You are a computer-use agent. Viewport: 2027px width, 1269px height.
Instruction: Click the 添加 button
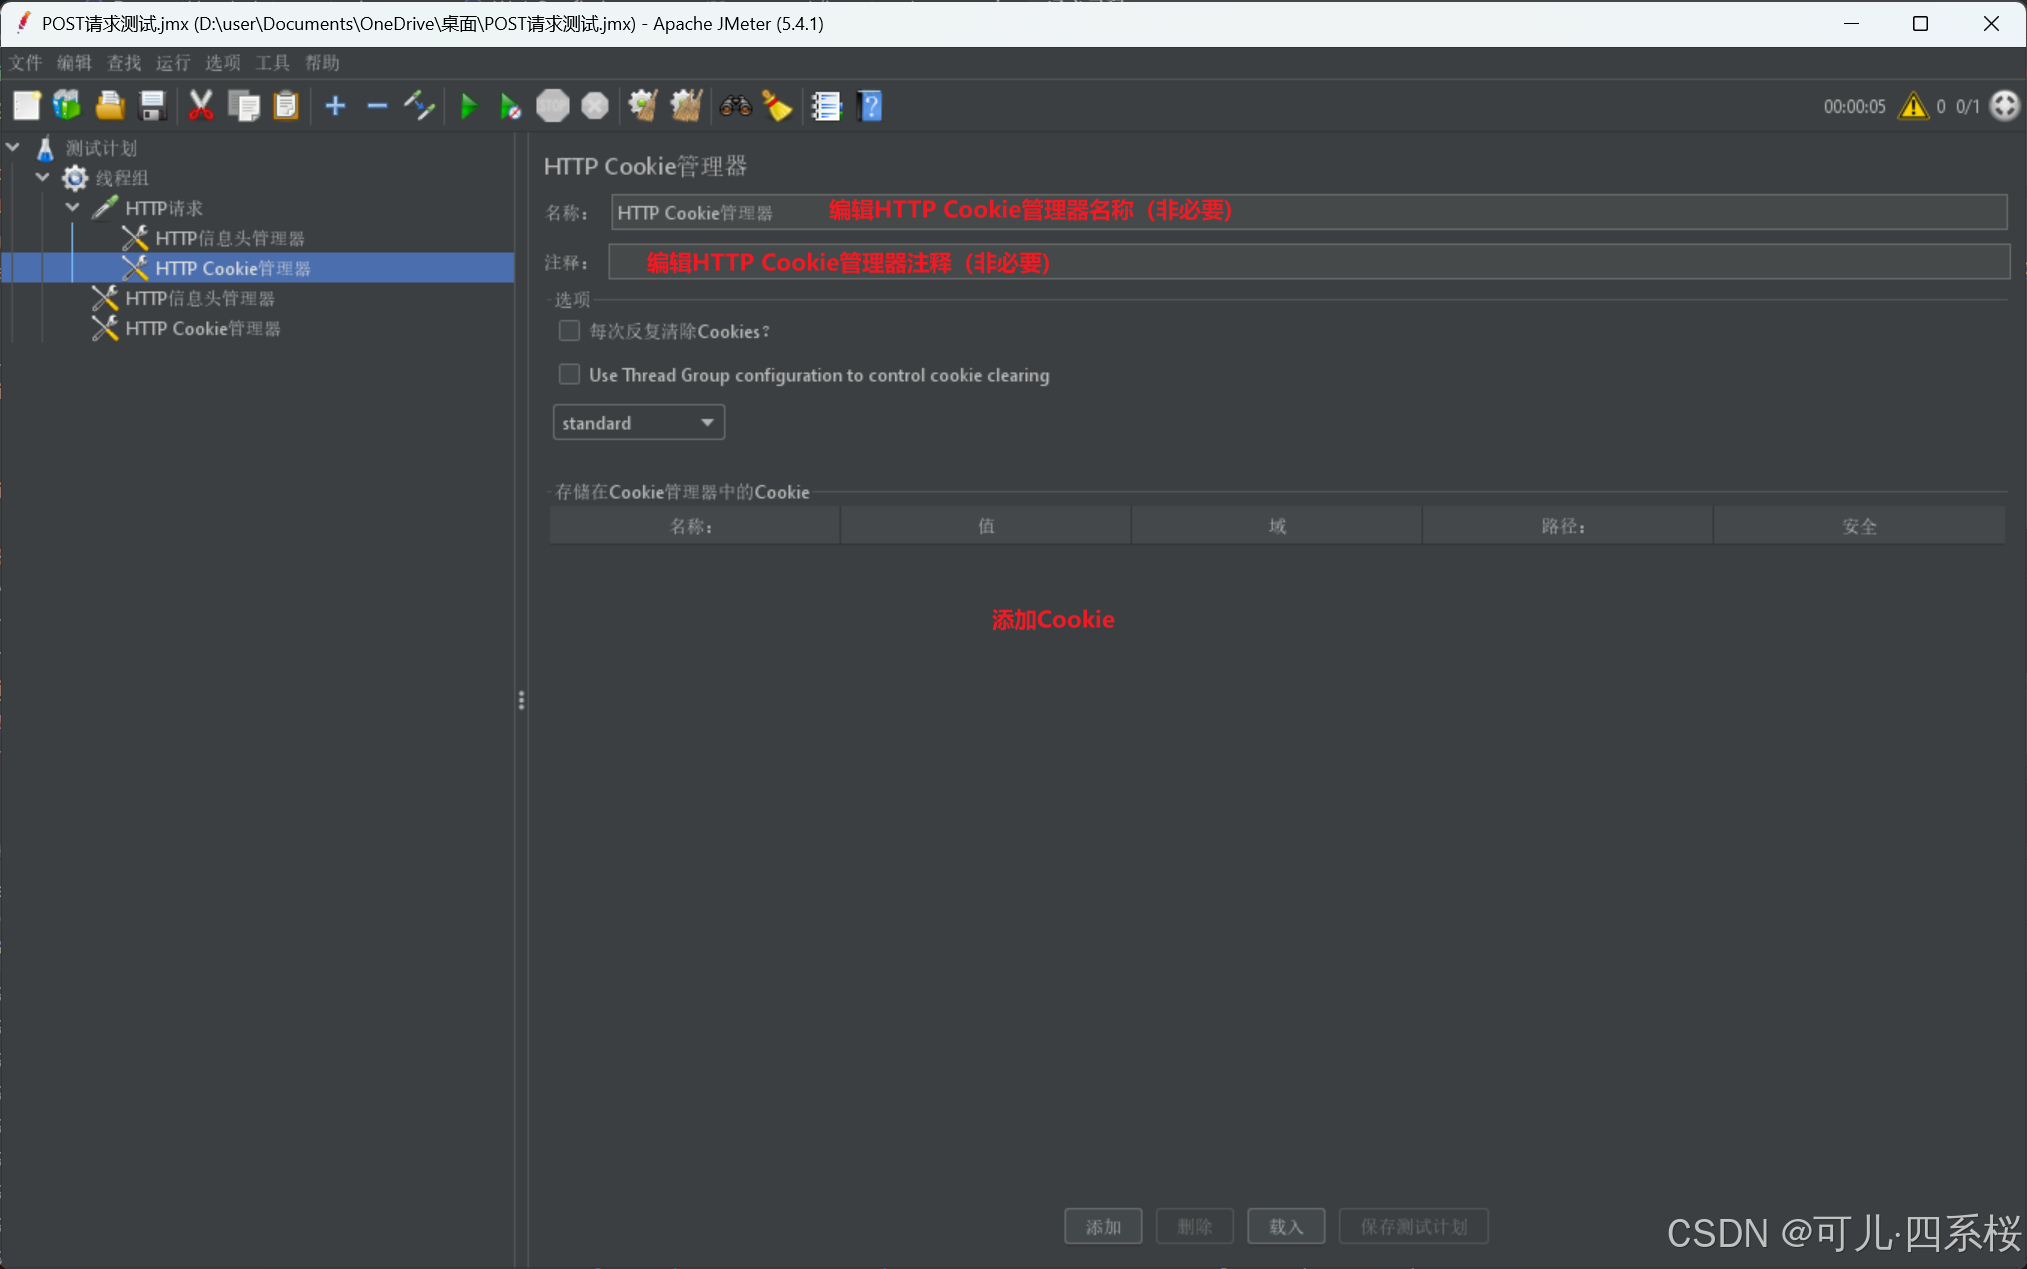pos(1103,1226)
